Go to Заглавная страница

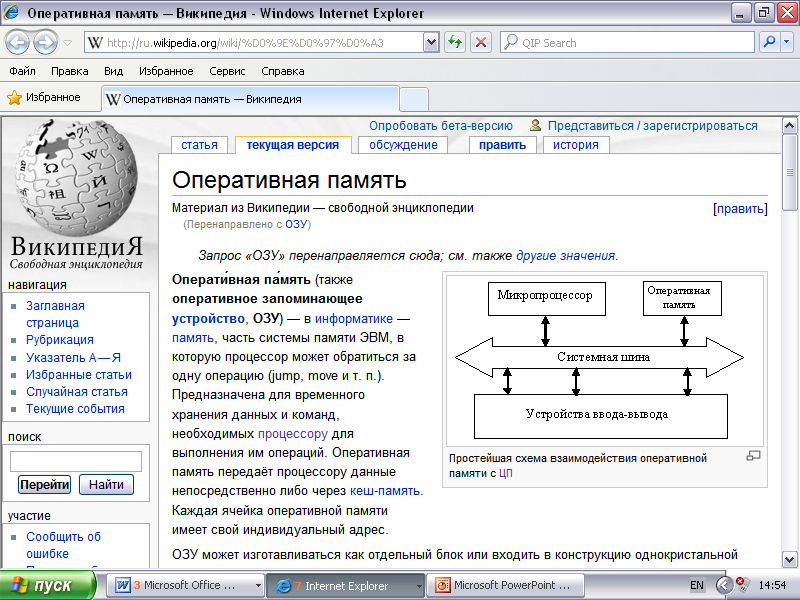tap(55, 314)
